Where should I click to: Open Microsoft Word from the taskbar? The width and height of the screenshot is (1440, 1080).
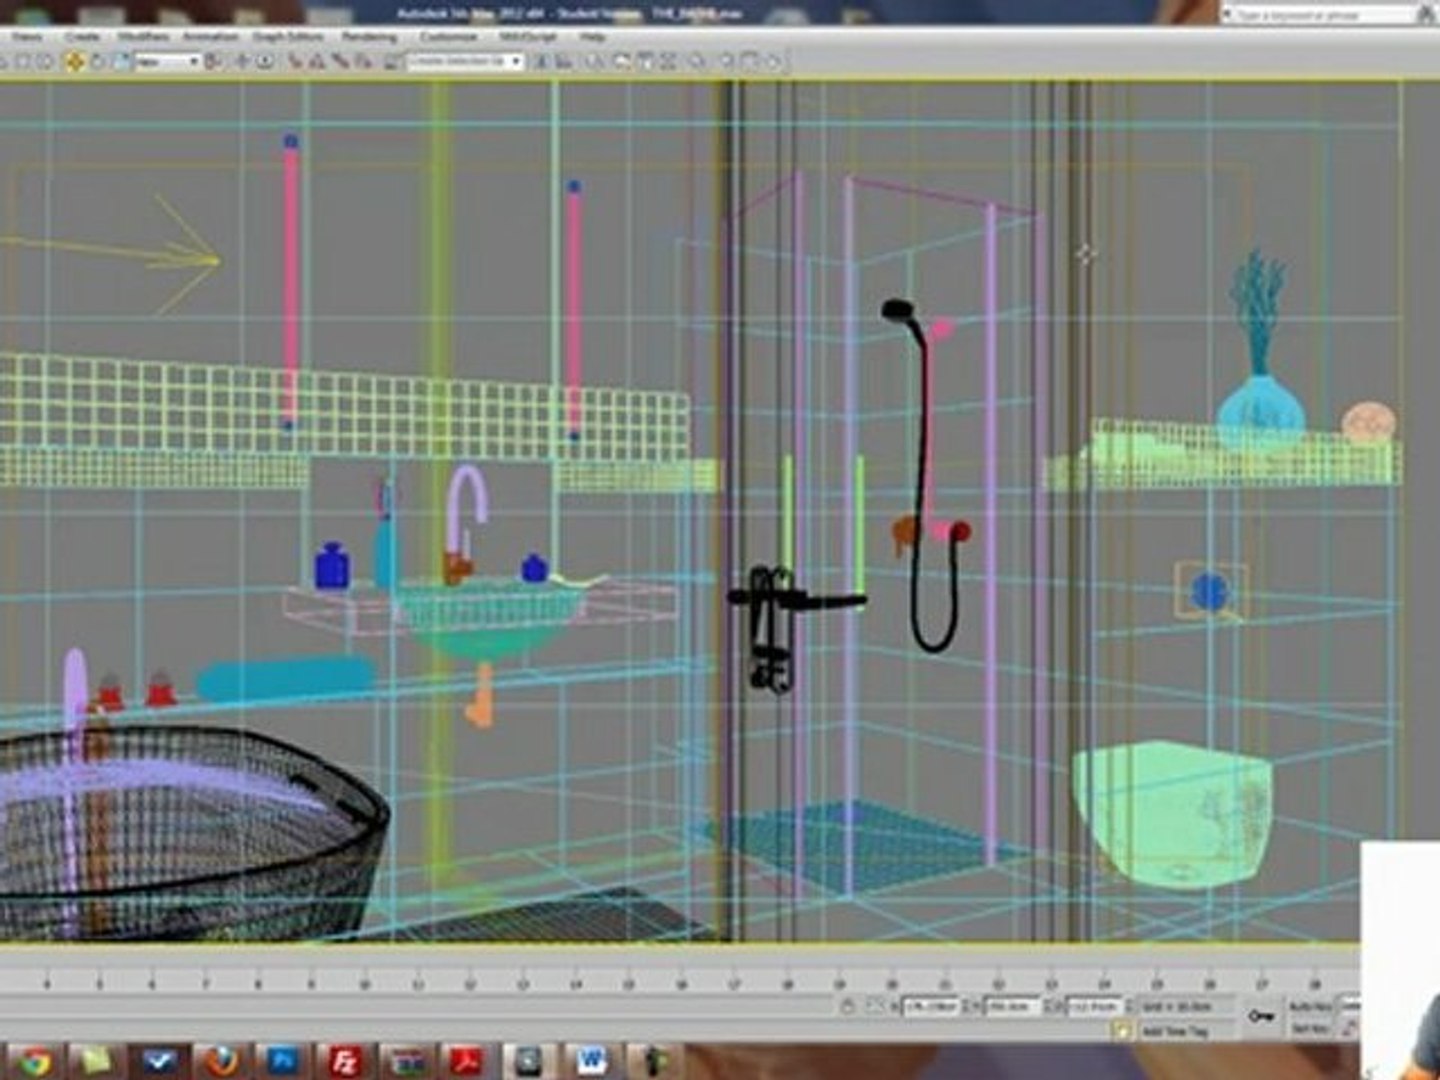point(591,1061)
